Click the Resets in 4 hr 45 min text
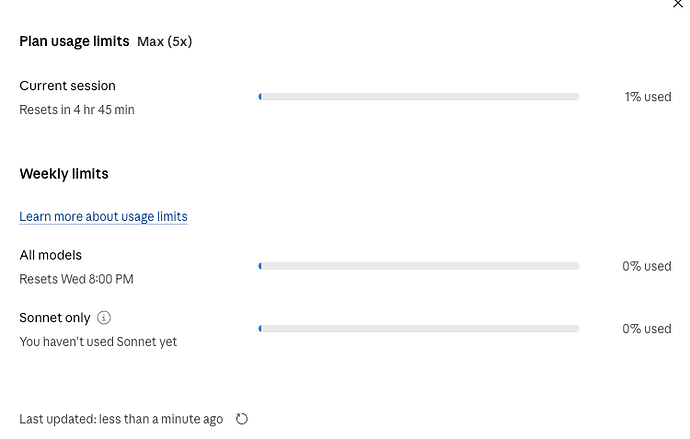Image resolution: width=690 pixels, height=439 pixels. point(77,110)
